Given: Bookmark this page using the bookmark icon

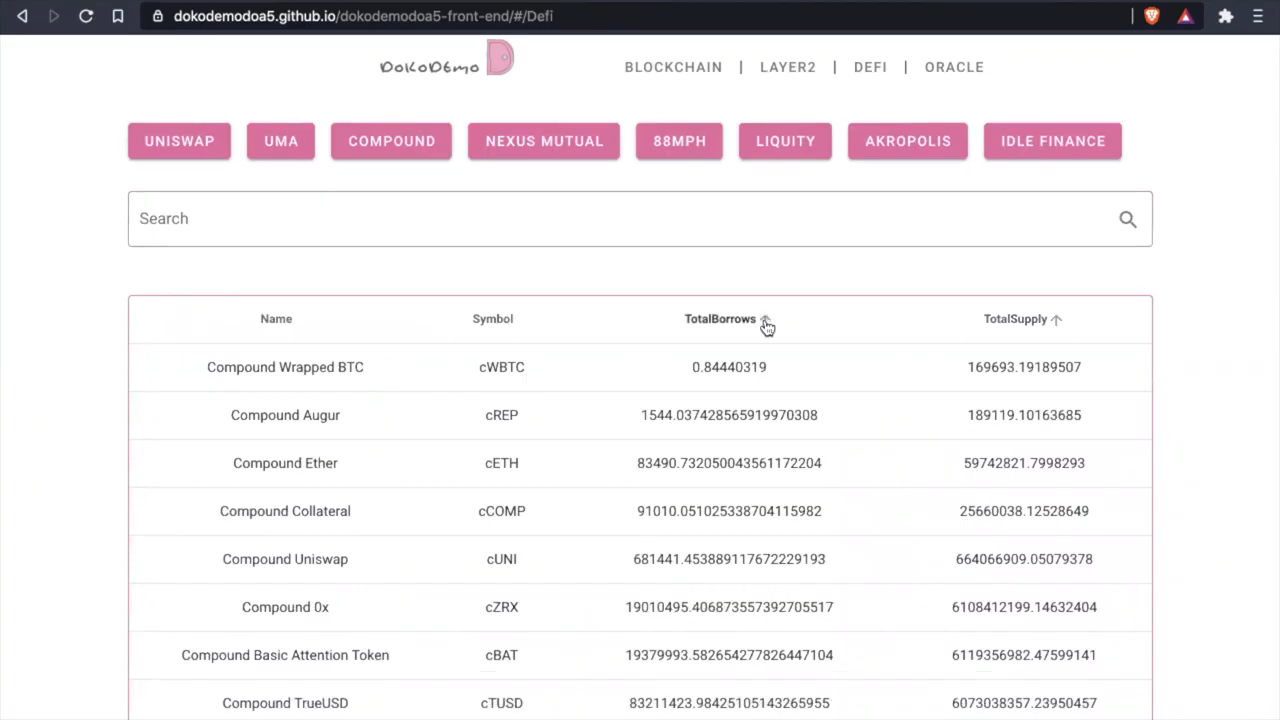Looking at the screenshot, I should pyautogui.click(x=118, y=16).
